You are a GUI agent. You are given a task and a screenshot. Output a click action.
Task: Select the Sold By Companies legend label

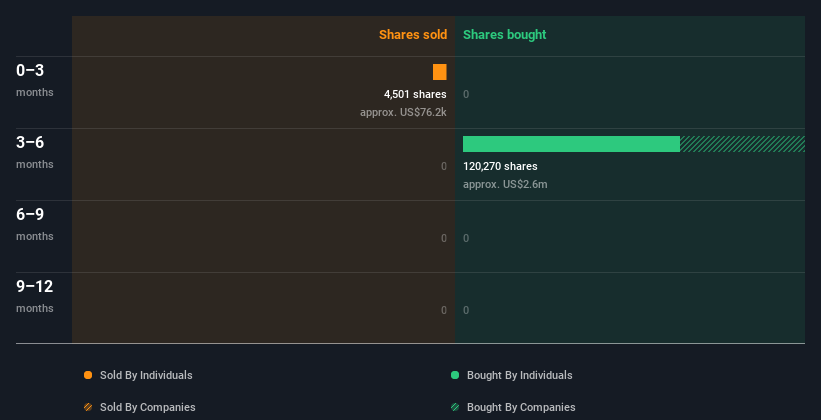pos(148,407)
